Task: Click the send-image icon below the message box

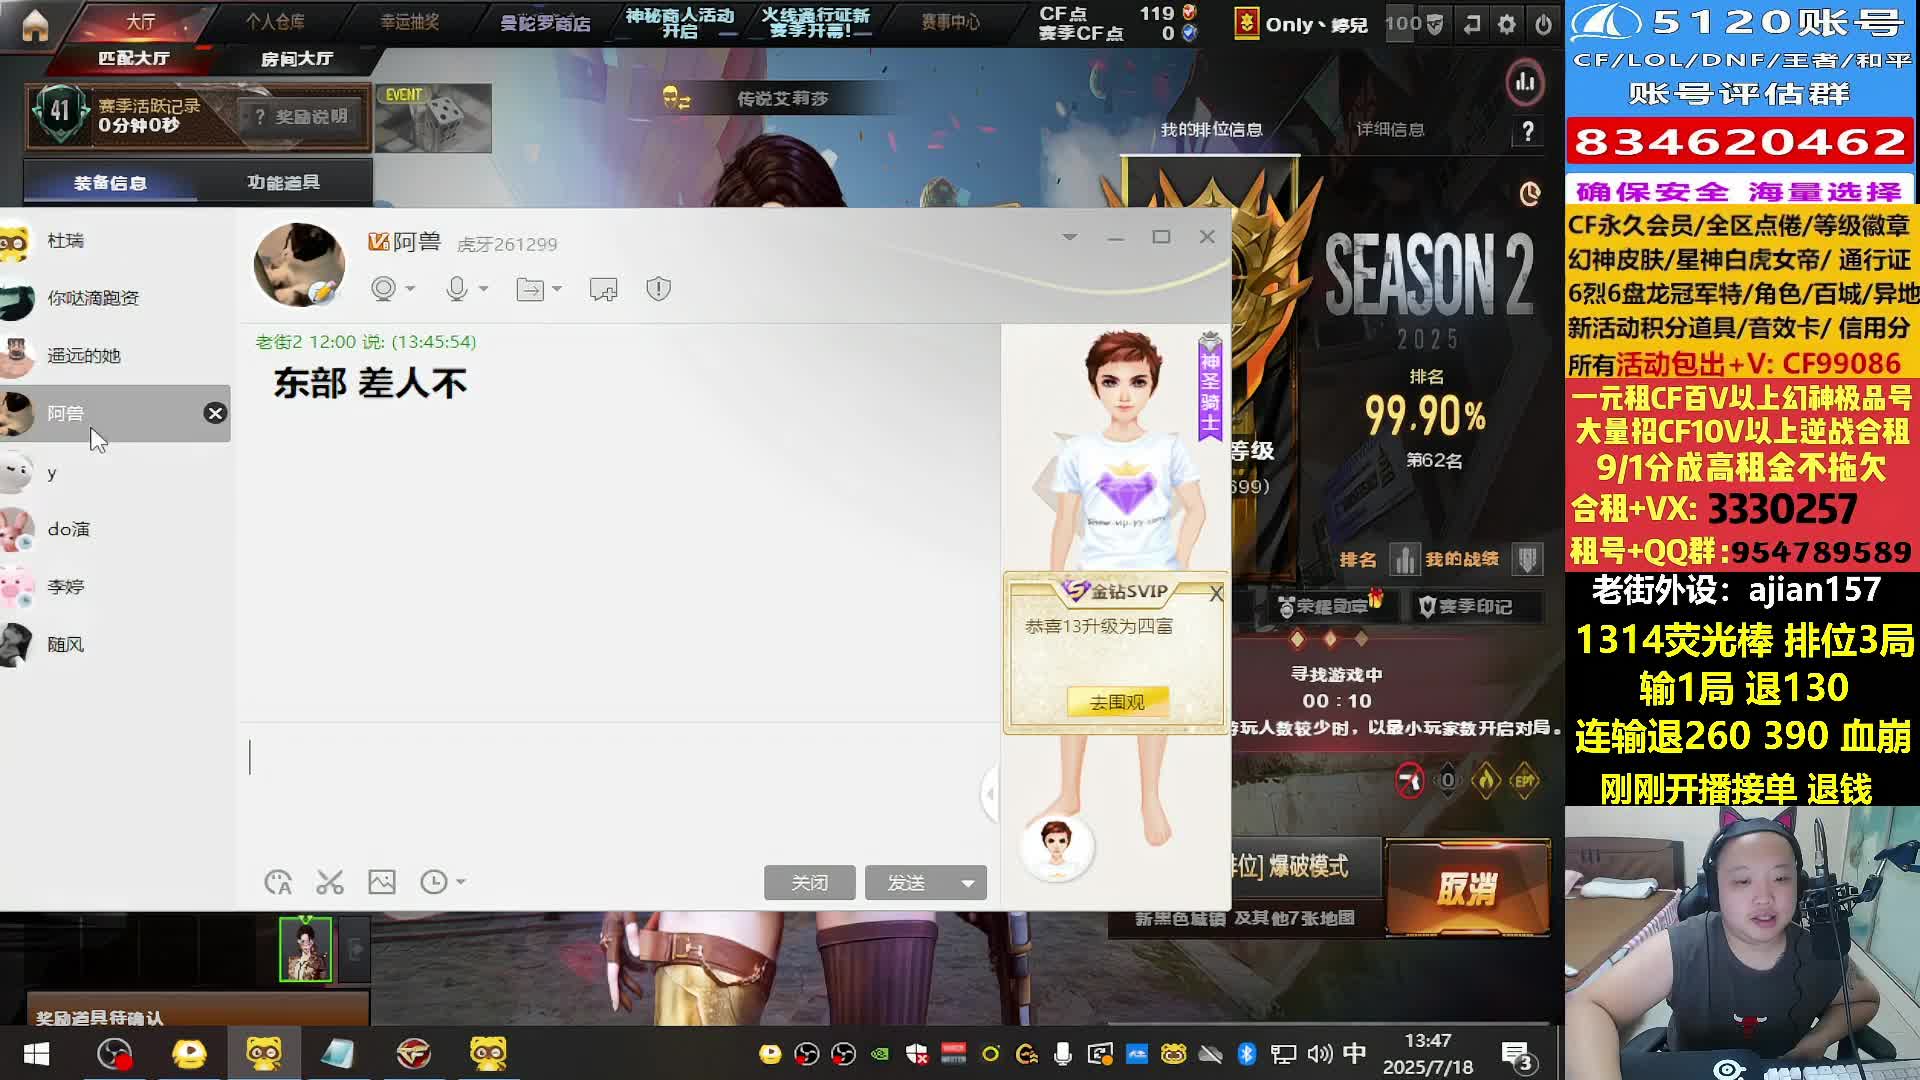Action: 382,882
